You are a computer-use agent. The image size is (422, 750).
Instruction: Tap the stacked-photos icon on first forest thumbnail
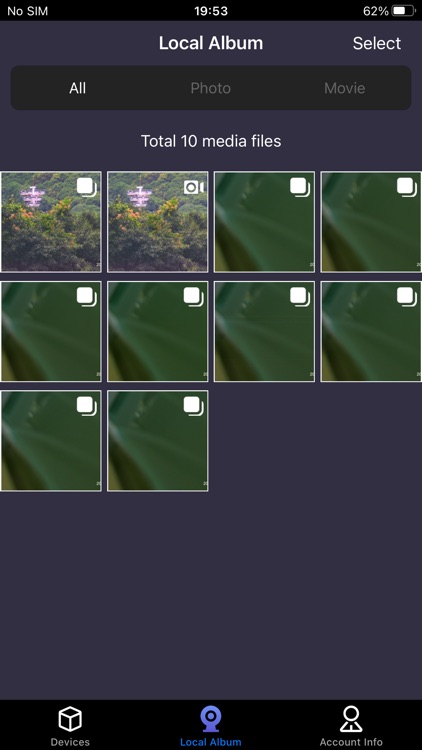[87, 188]
